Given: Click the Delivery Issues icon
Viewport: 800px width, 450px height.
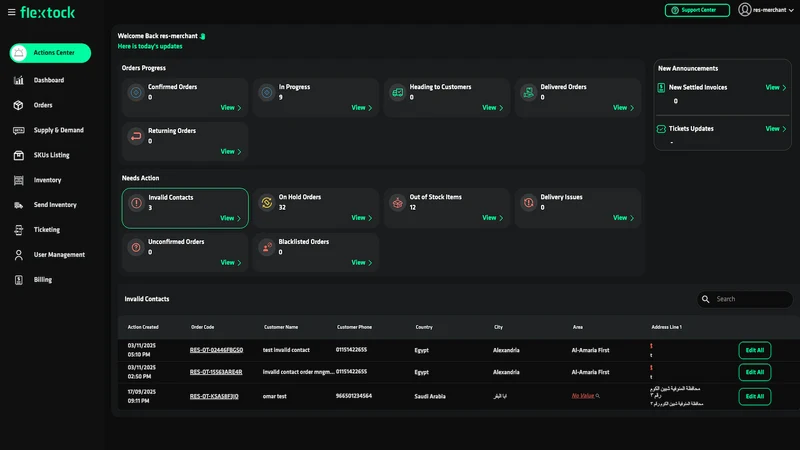Looking at the screenshot, I should 528,203.
